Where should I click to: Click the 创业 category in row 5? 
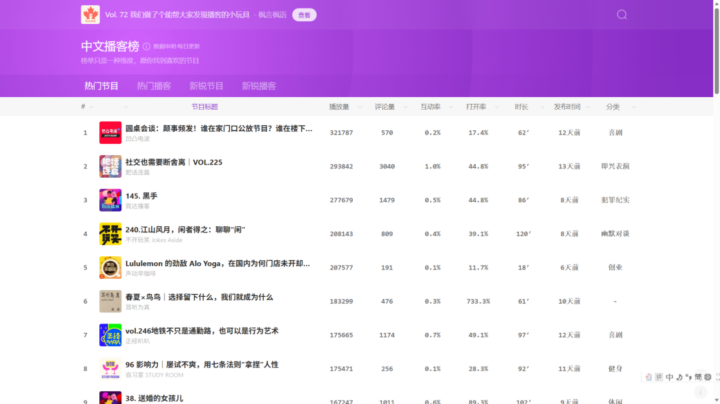615,268
